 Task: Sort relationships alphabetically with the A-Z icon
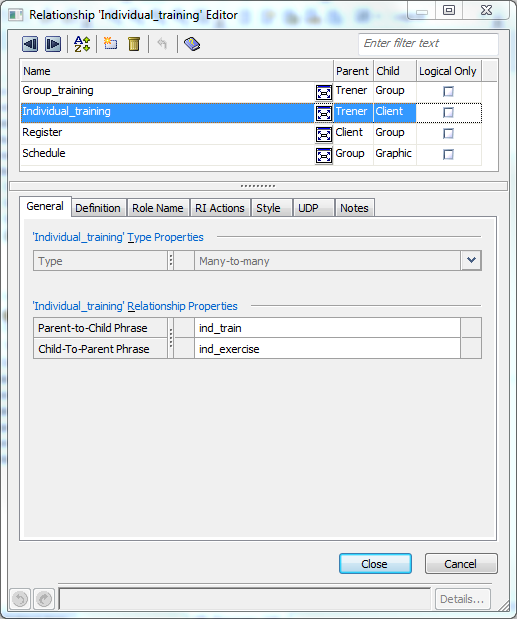pyautogui.click(x=82, y=44)
